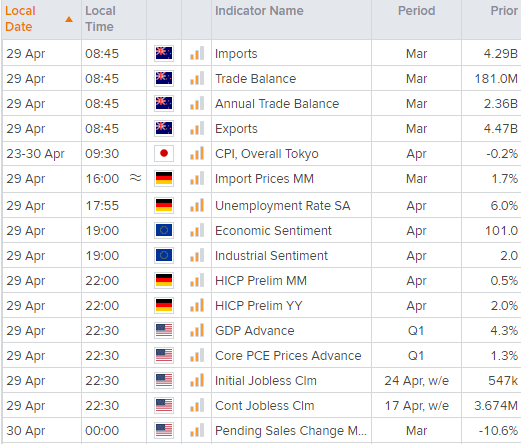This screenshot has height=444, width=521.
Task: Select the HICP Prelim MM indicator
Action: tap(261, 281)
